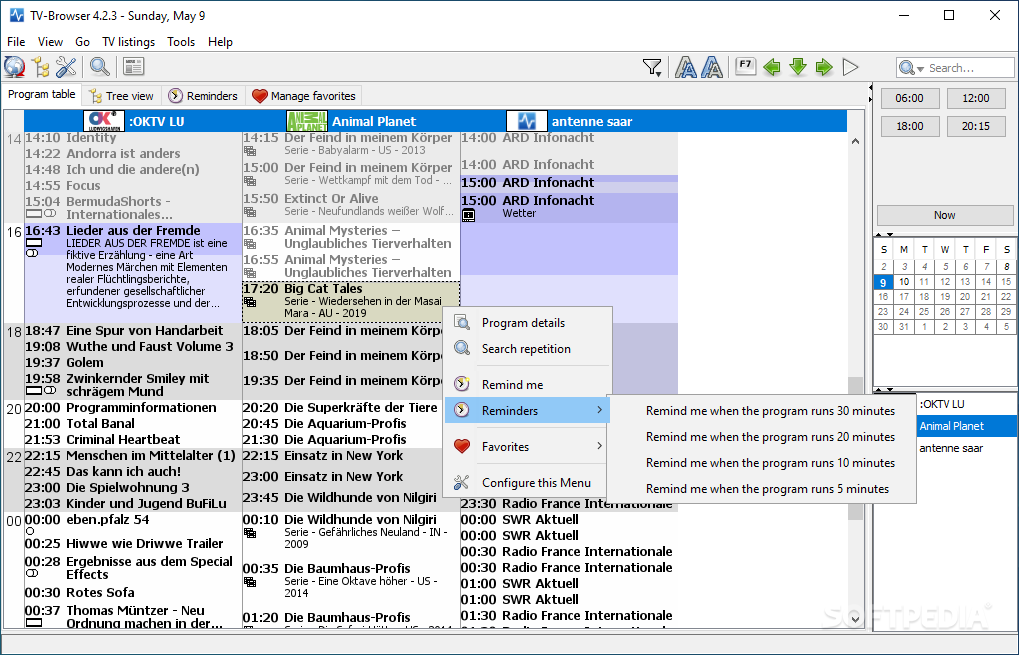Open the TV listings menu
The image size is (1019, 655).
(129, 42)
